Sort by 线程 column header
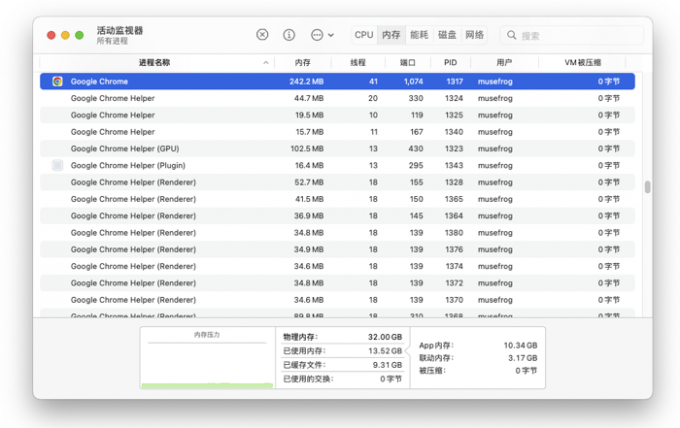Screen dimensions: 680x428 (358, 62)
